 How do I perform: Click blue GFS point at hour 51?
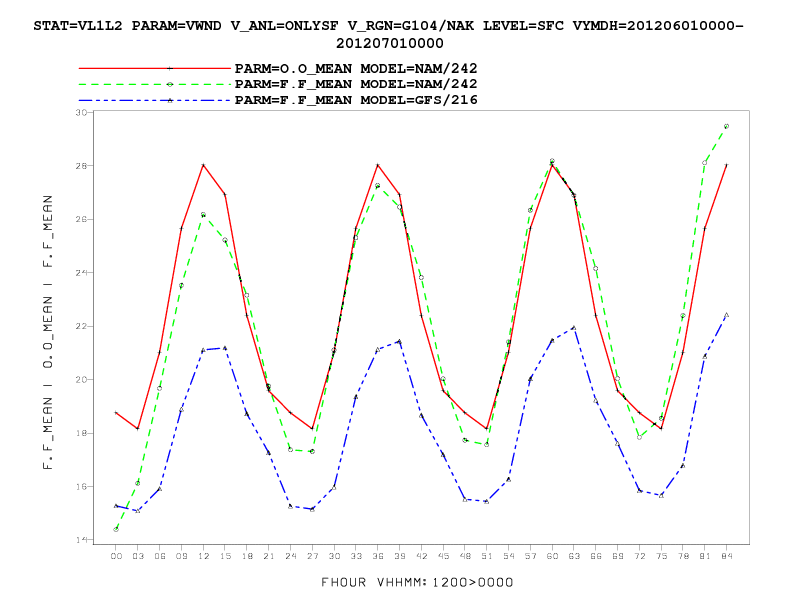point(486,501)
